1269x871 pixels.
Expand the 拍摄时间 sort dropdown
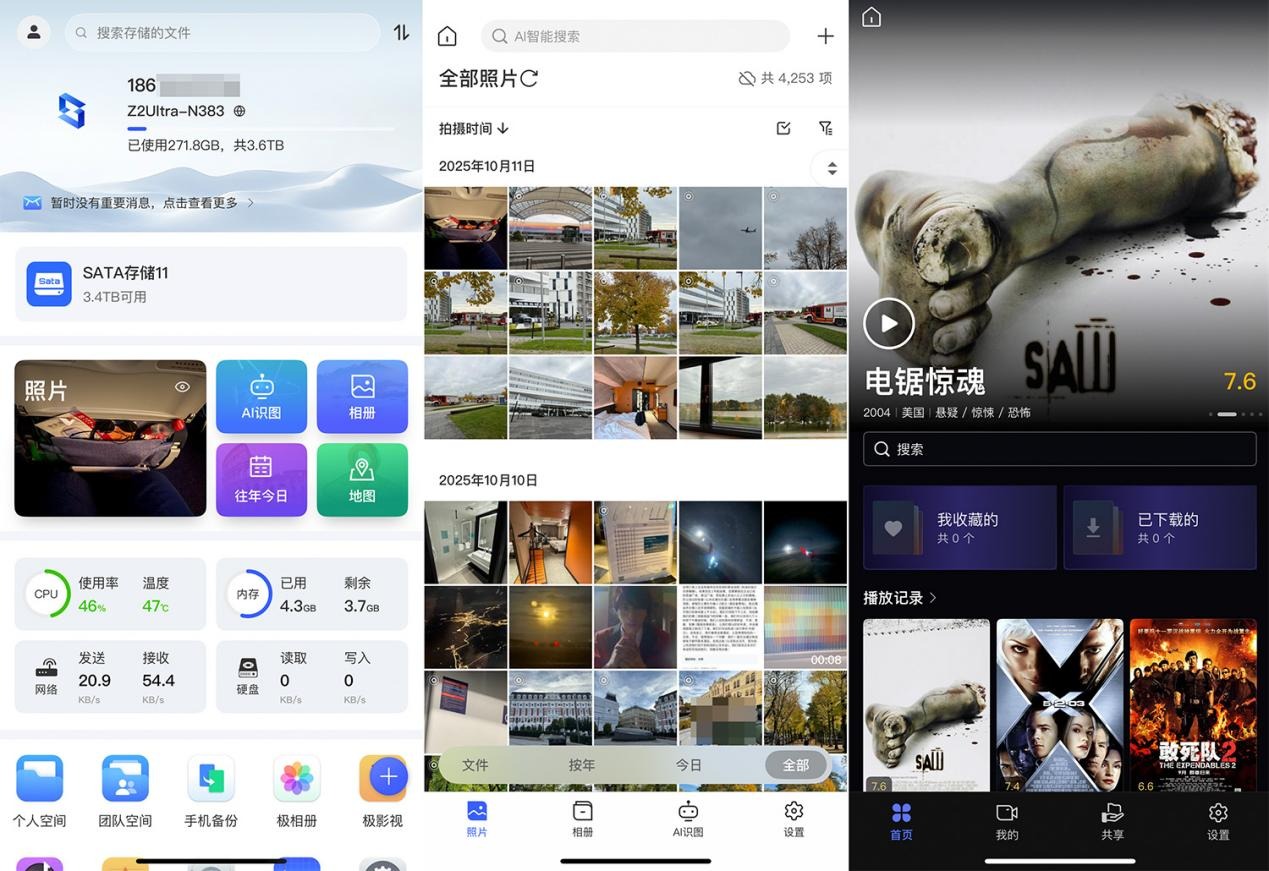pyautogui.click(x=472, y=128)
